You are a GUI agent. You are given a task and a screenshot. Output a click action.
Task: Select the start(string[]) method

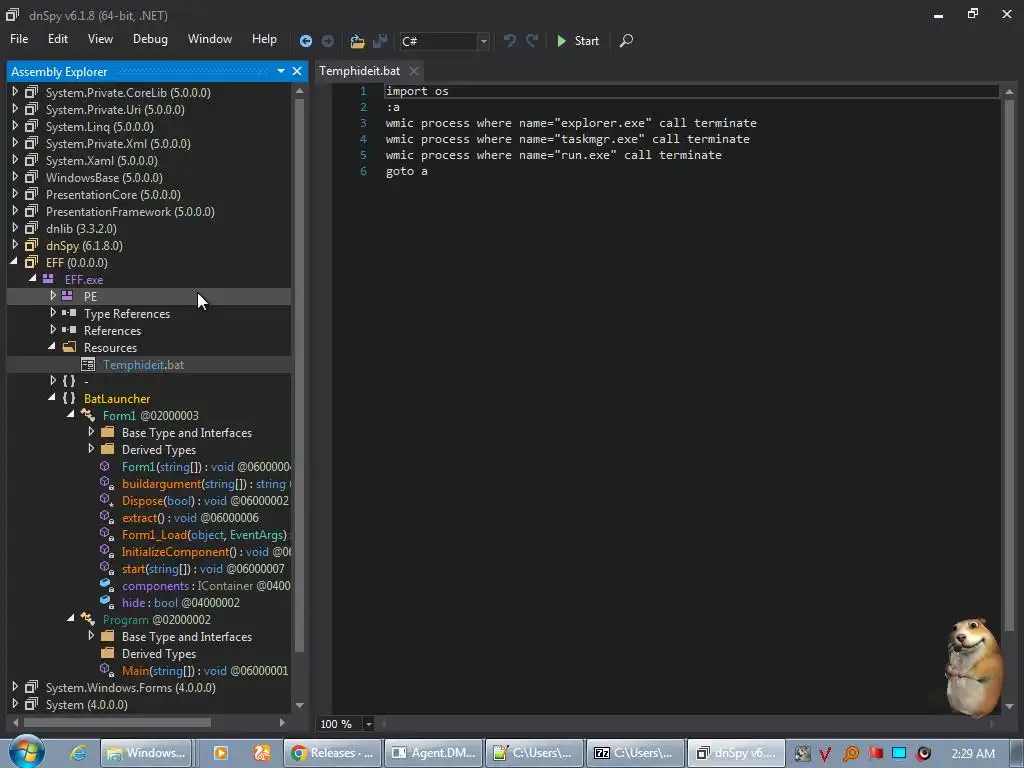pos(203,569)
